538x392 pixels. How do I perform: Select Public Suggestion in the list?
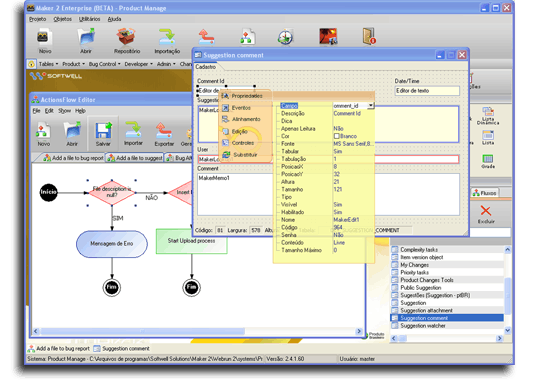(447, 288)
